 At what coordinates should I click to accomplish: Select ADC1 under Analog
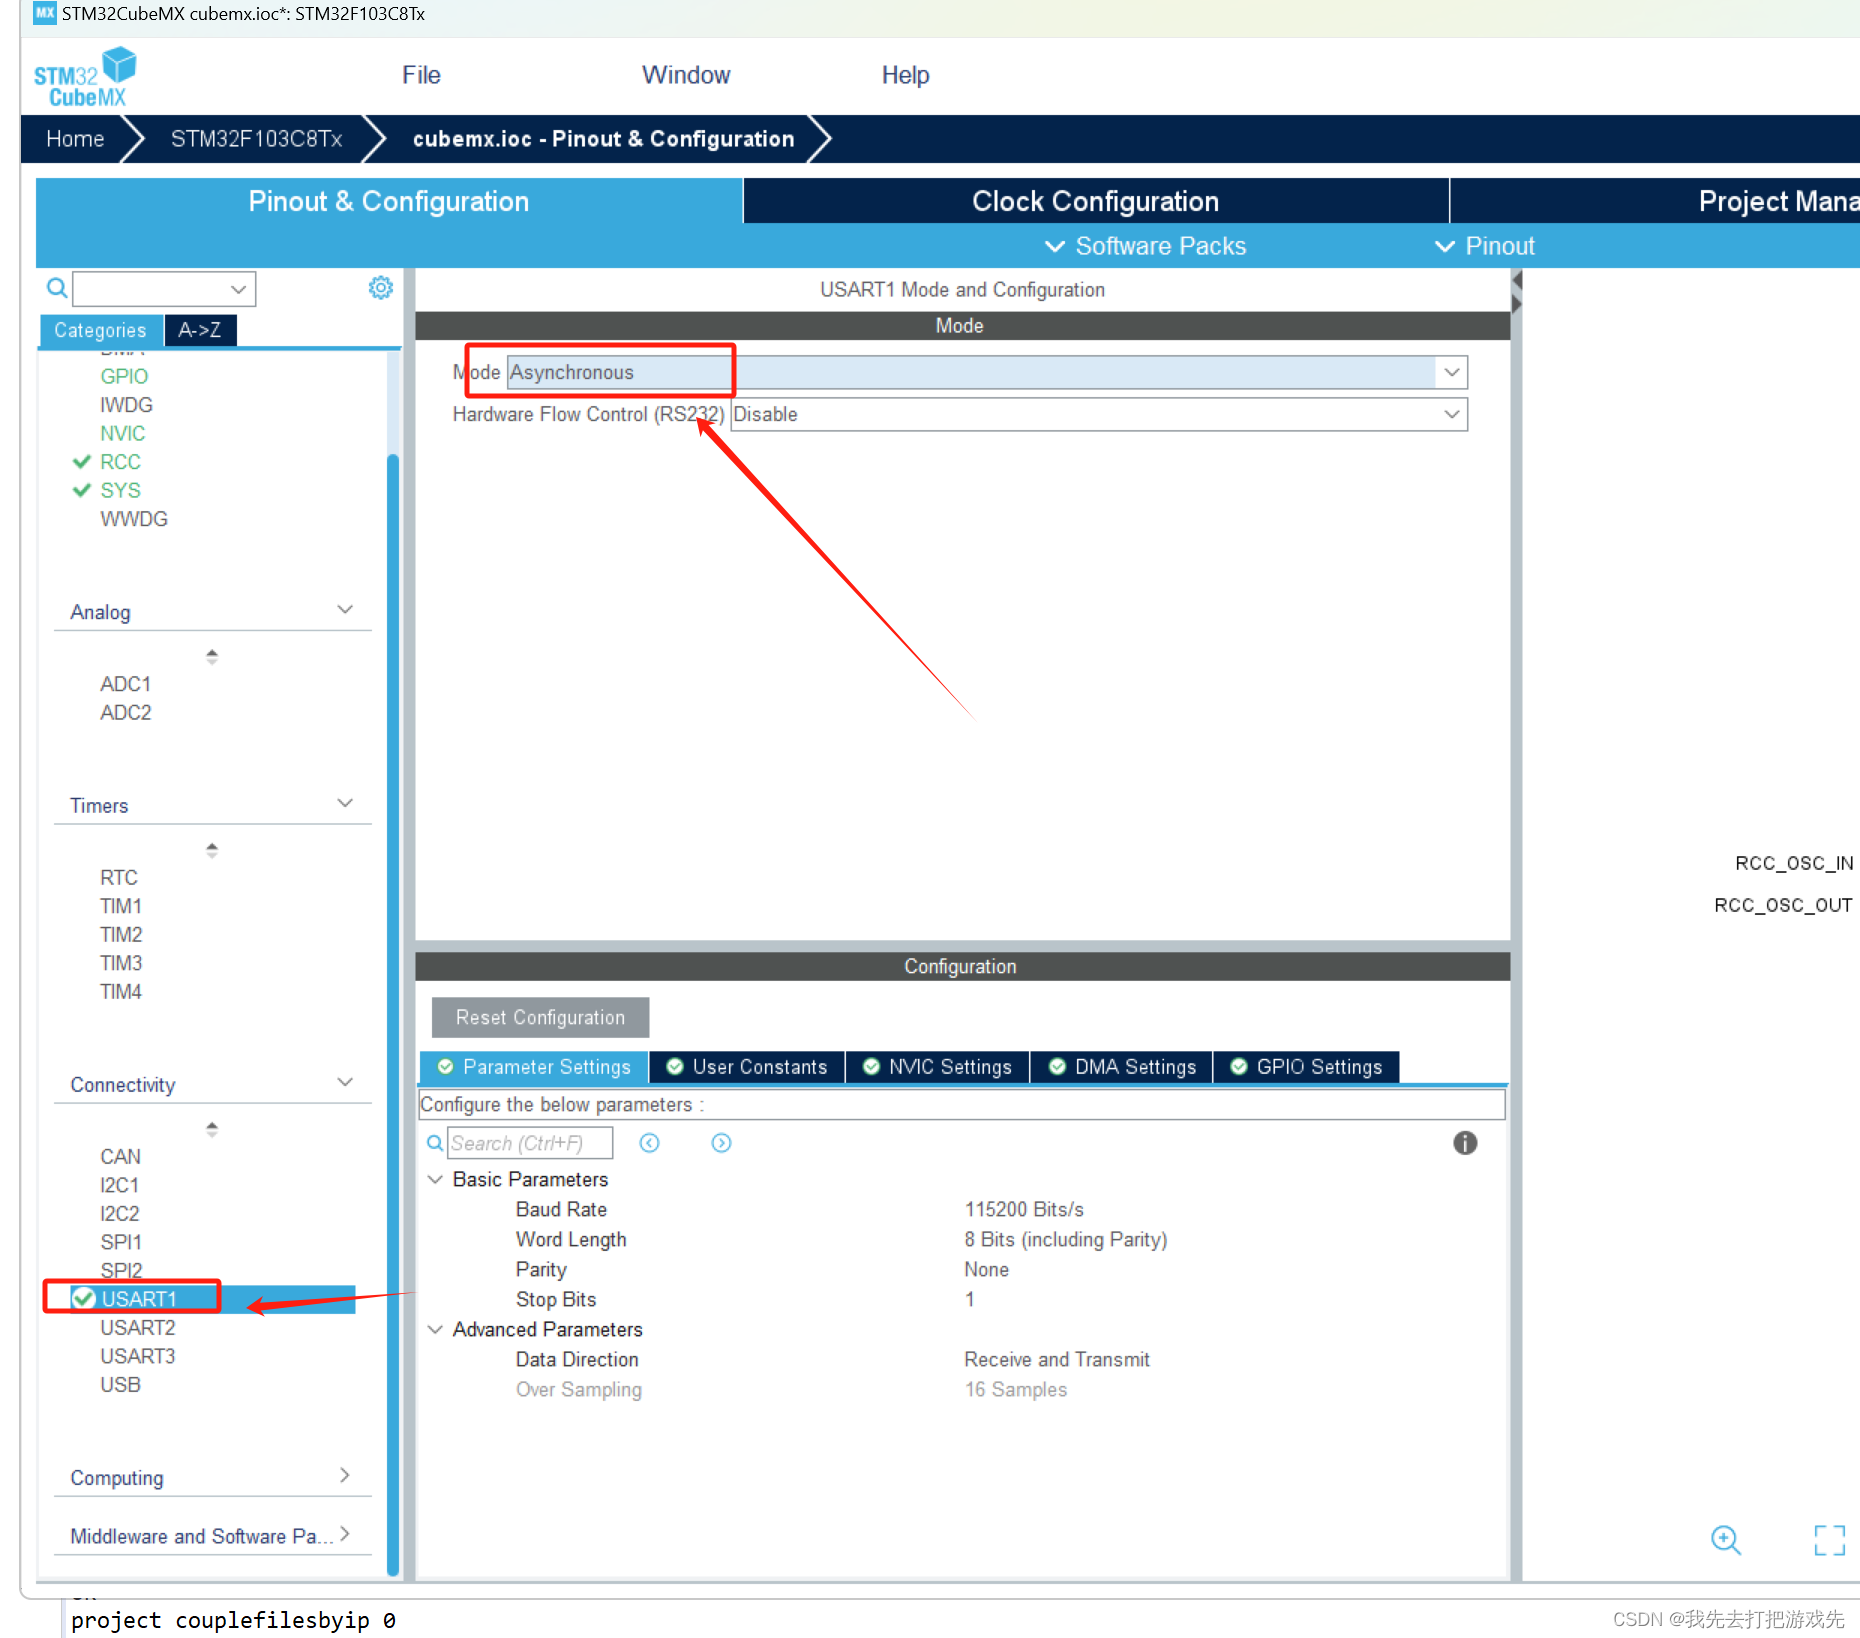(x=126, y=684)
